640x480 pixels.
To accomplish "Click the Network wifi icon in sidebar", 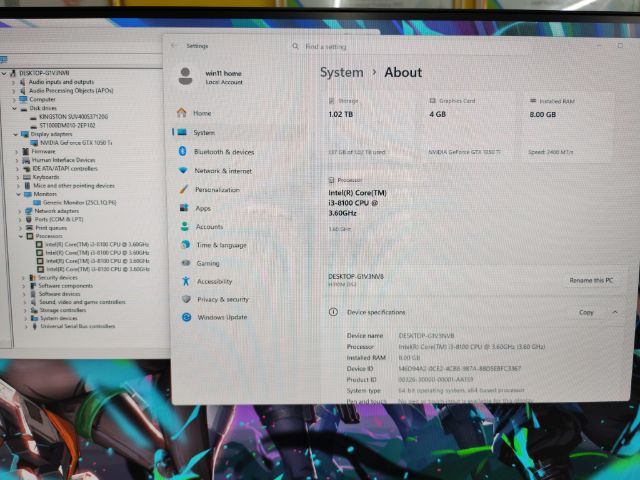I will click(x=183, y=170).
